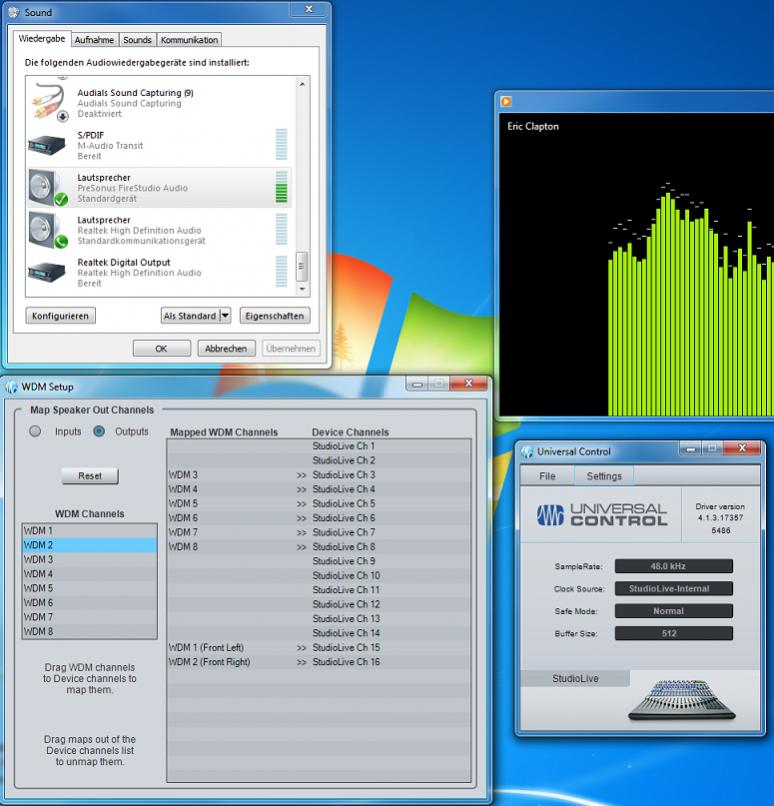The image size is (774, 806).
Task: Open the Buffer Size 512 dropdown
Action: [x=673, y=633]
